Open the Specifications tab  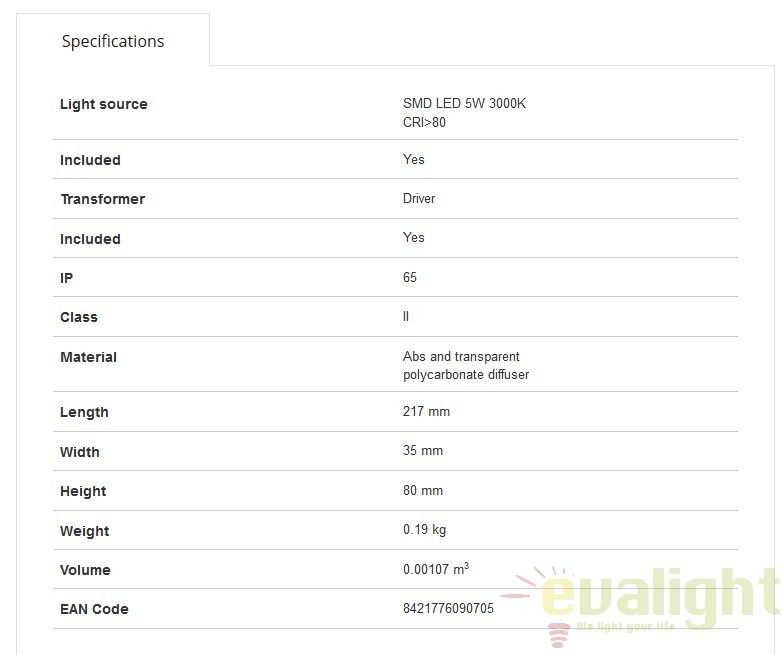[113, 41]
